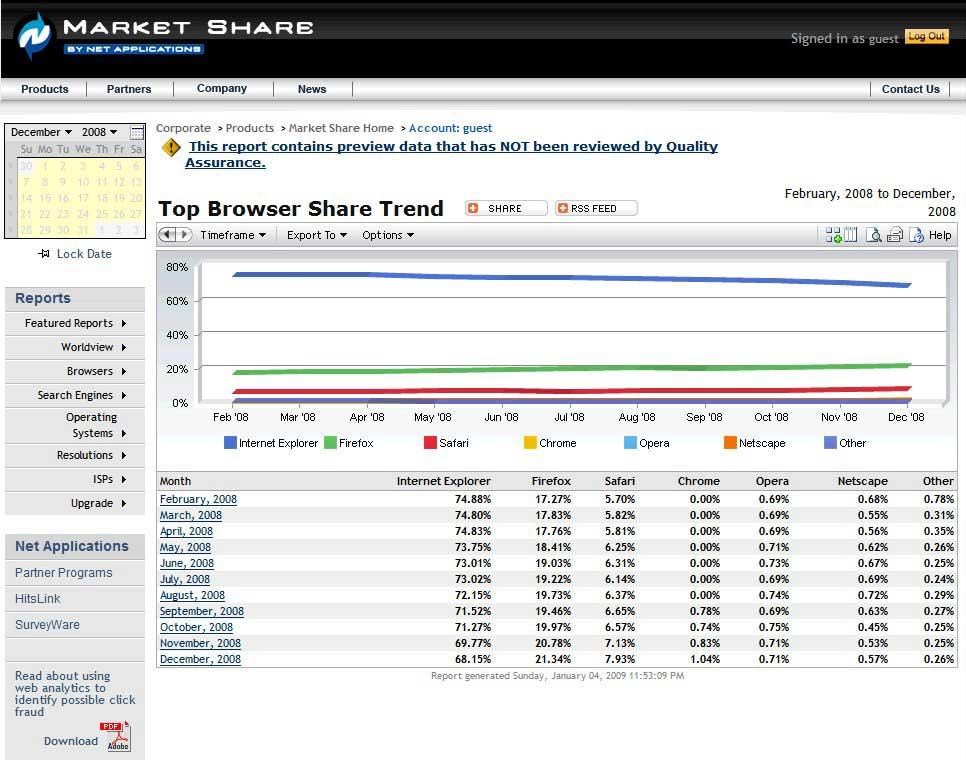
Task: Click the columns layout icon
Action: (x=850, y=235)
